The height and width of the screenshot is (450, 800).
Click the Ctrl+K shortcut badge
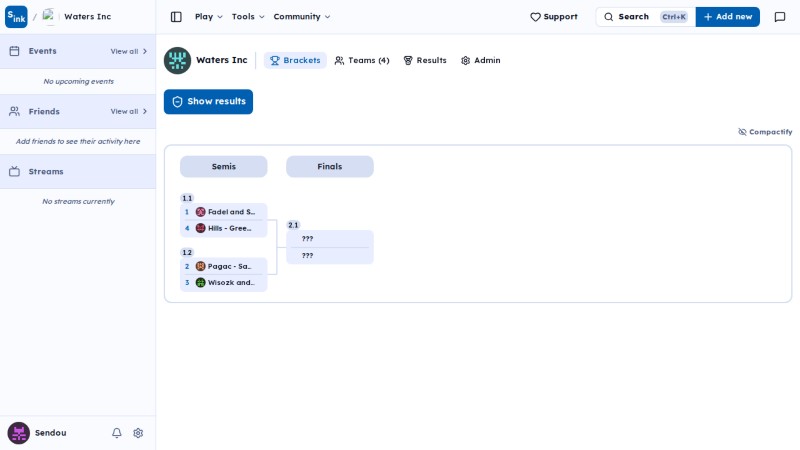coord(674,17)
